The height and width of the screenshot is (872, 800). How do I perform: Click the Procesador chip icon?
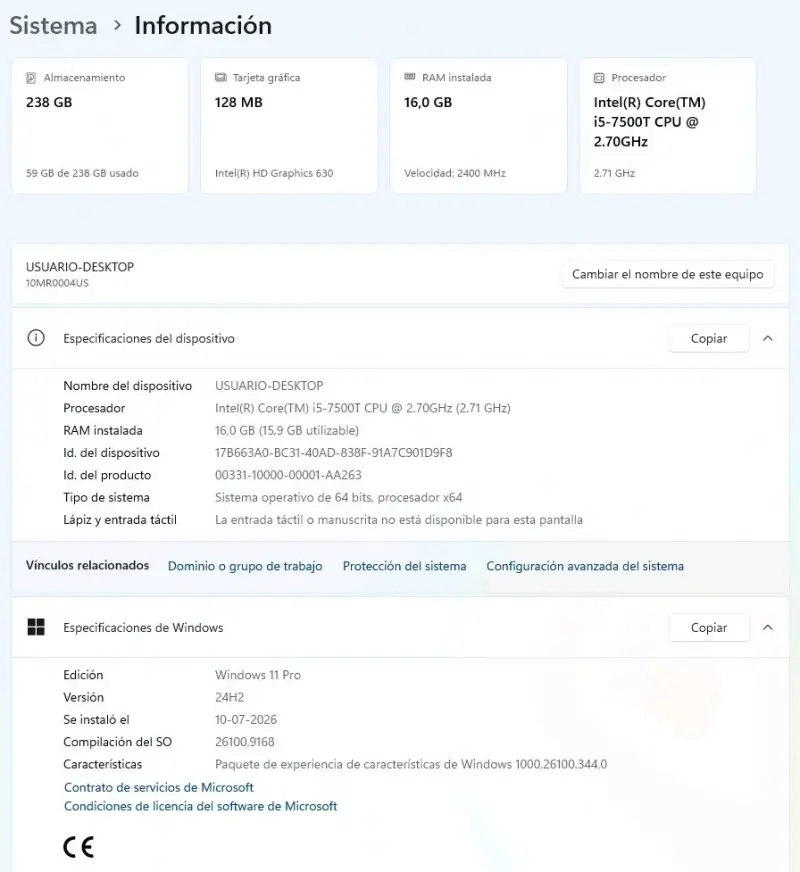pyautogui.click(x=599, y=78)
